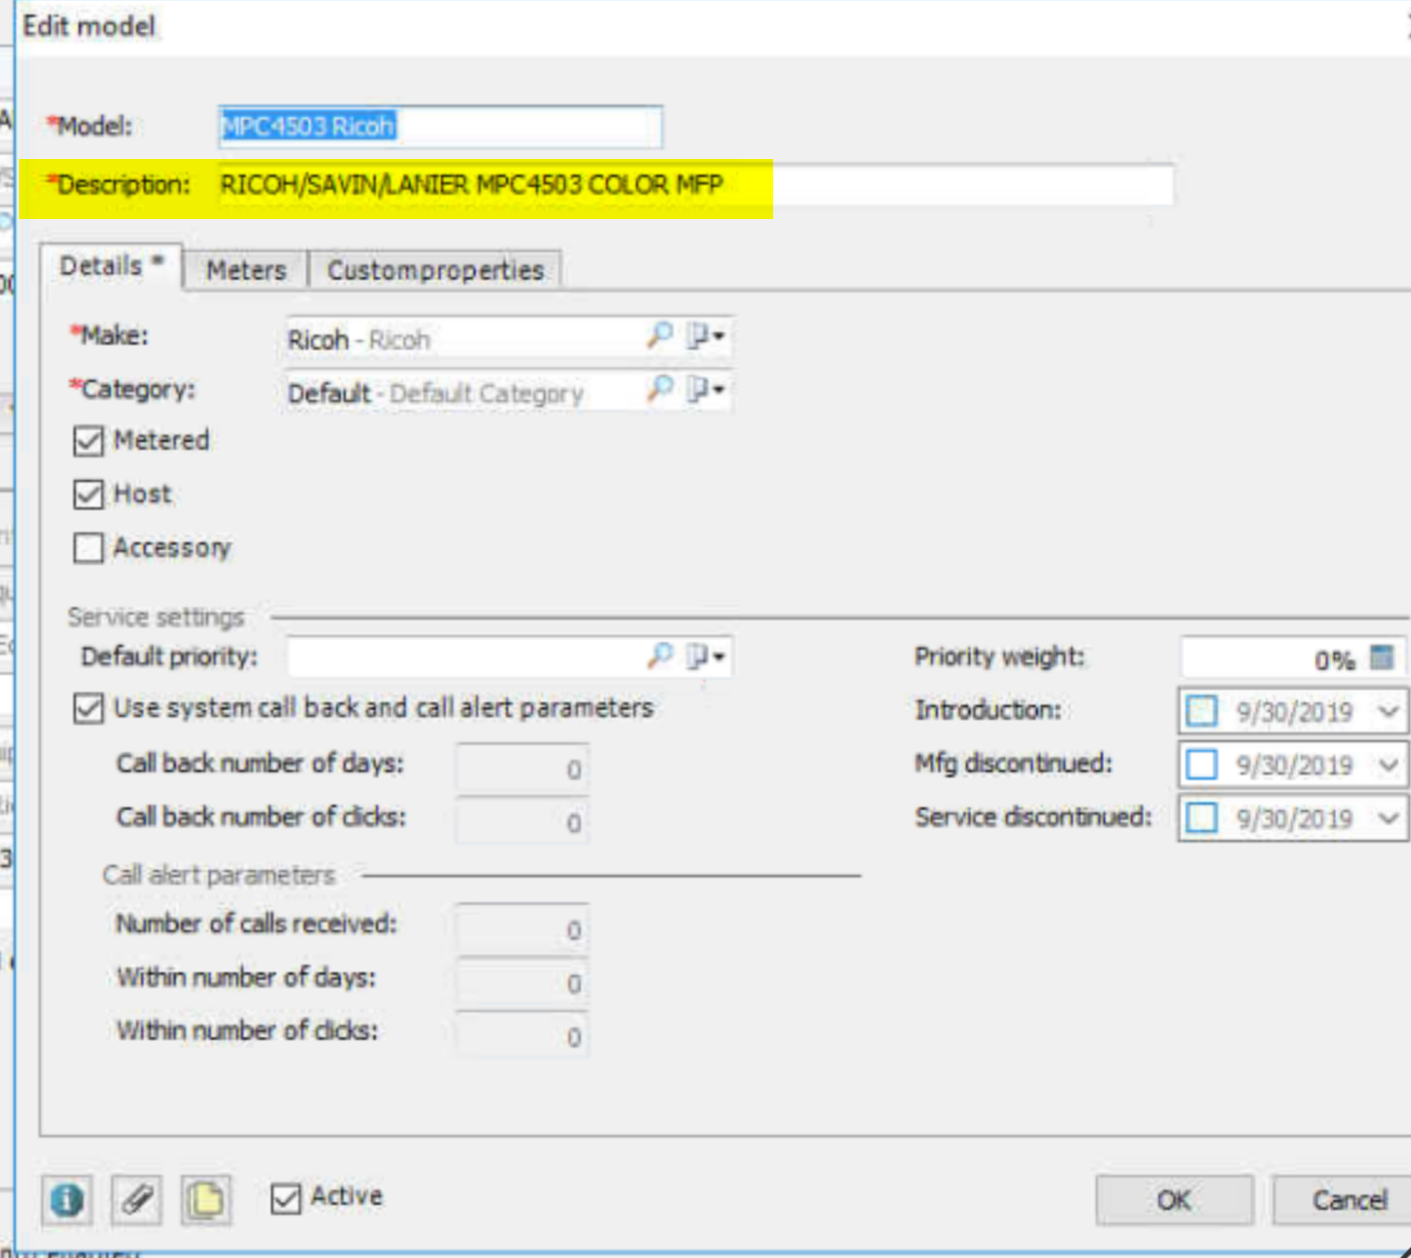Enable the Accessory checkbox
The height and width of the screenshot is (1258, 1411).
[x=88, y=548]
